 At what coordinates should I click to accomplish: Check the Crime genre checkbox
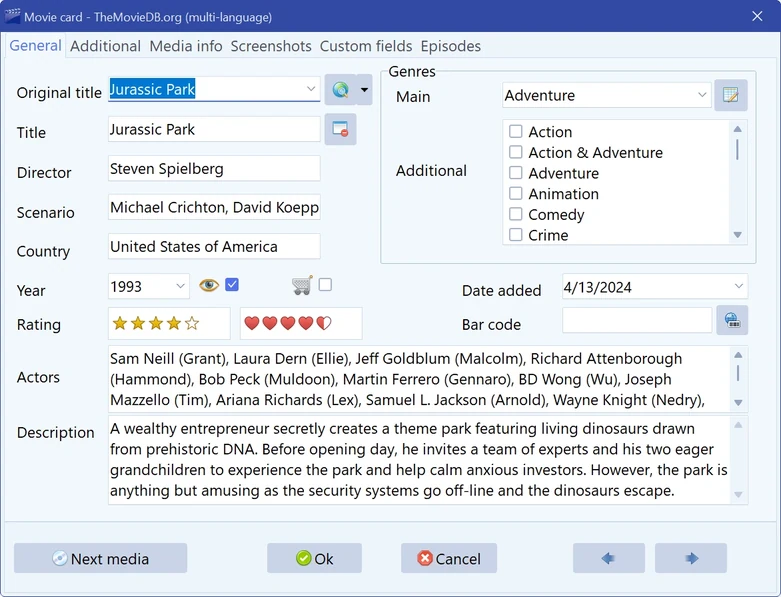pyautogui.click(x=516, y=235)
